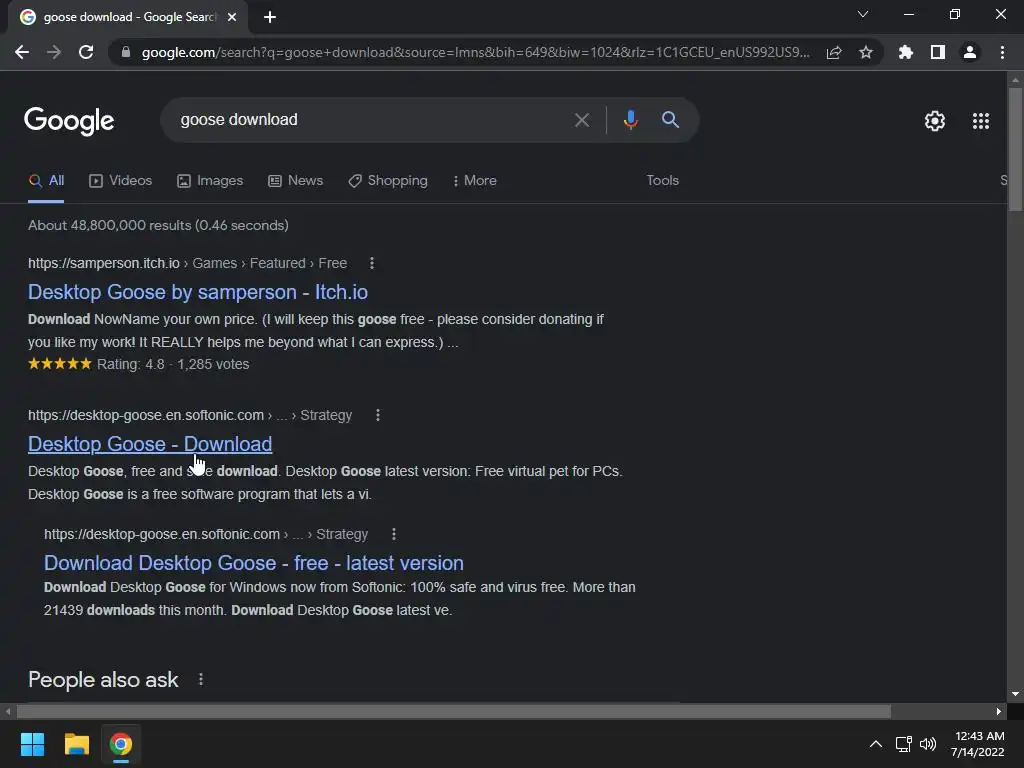Start voice search with microphone icon
The image size is (1024, 768).
point(630,120)
